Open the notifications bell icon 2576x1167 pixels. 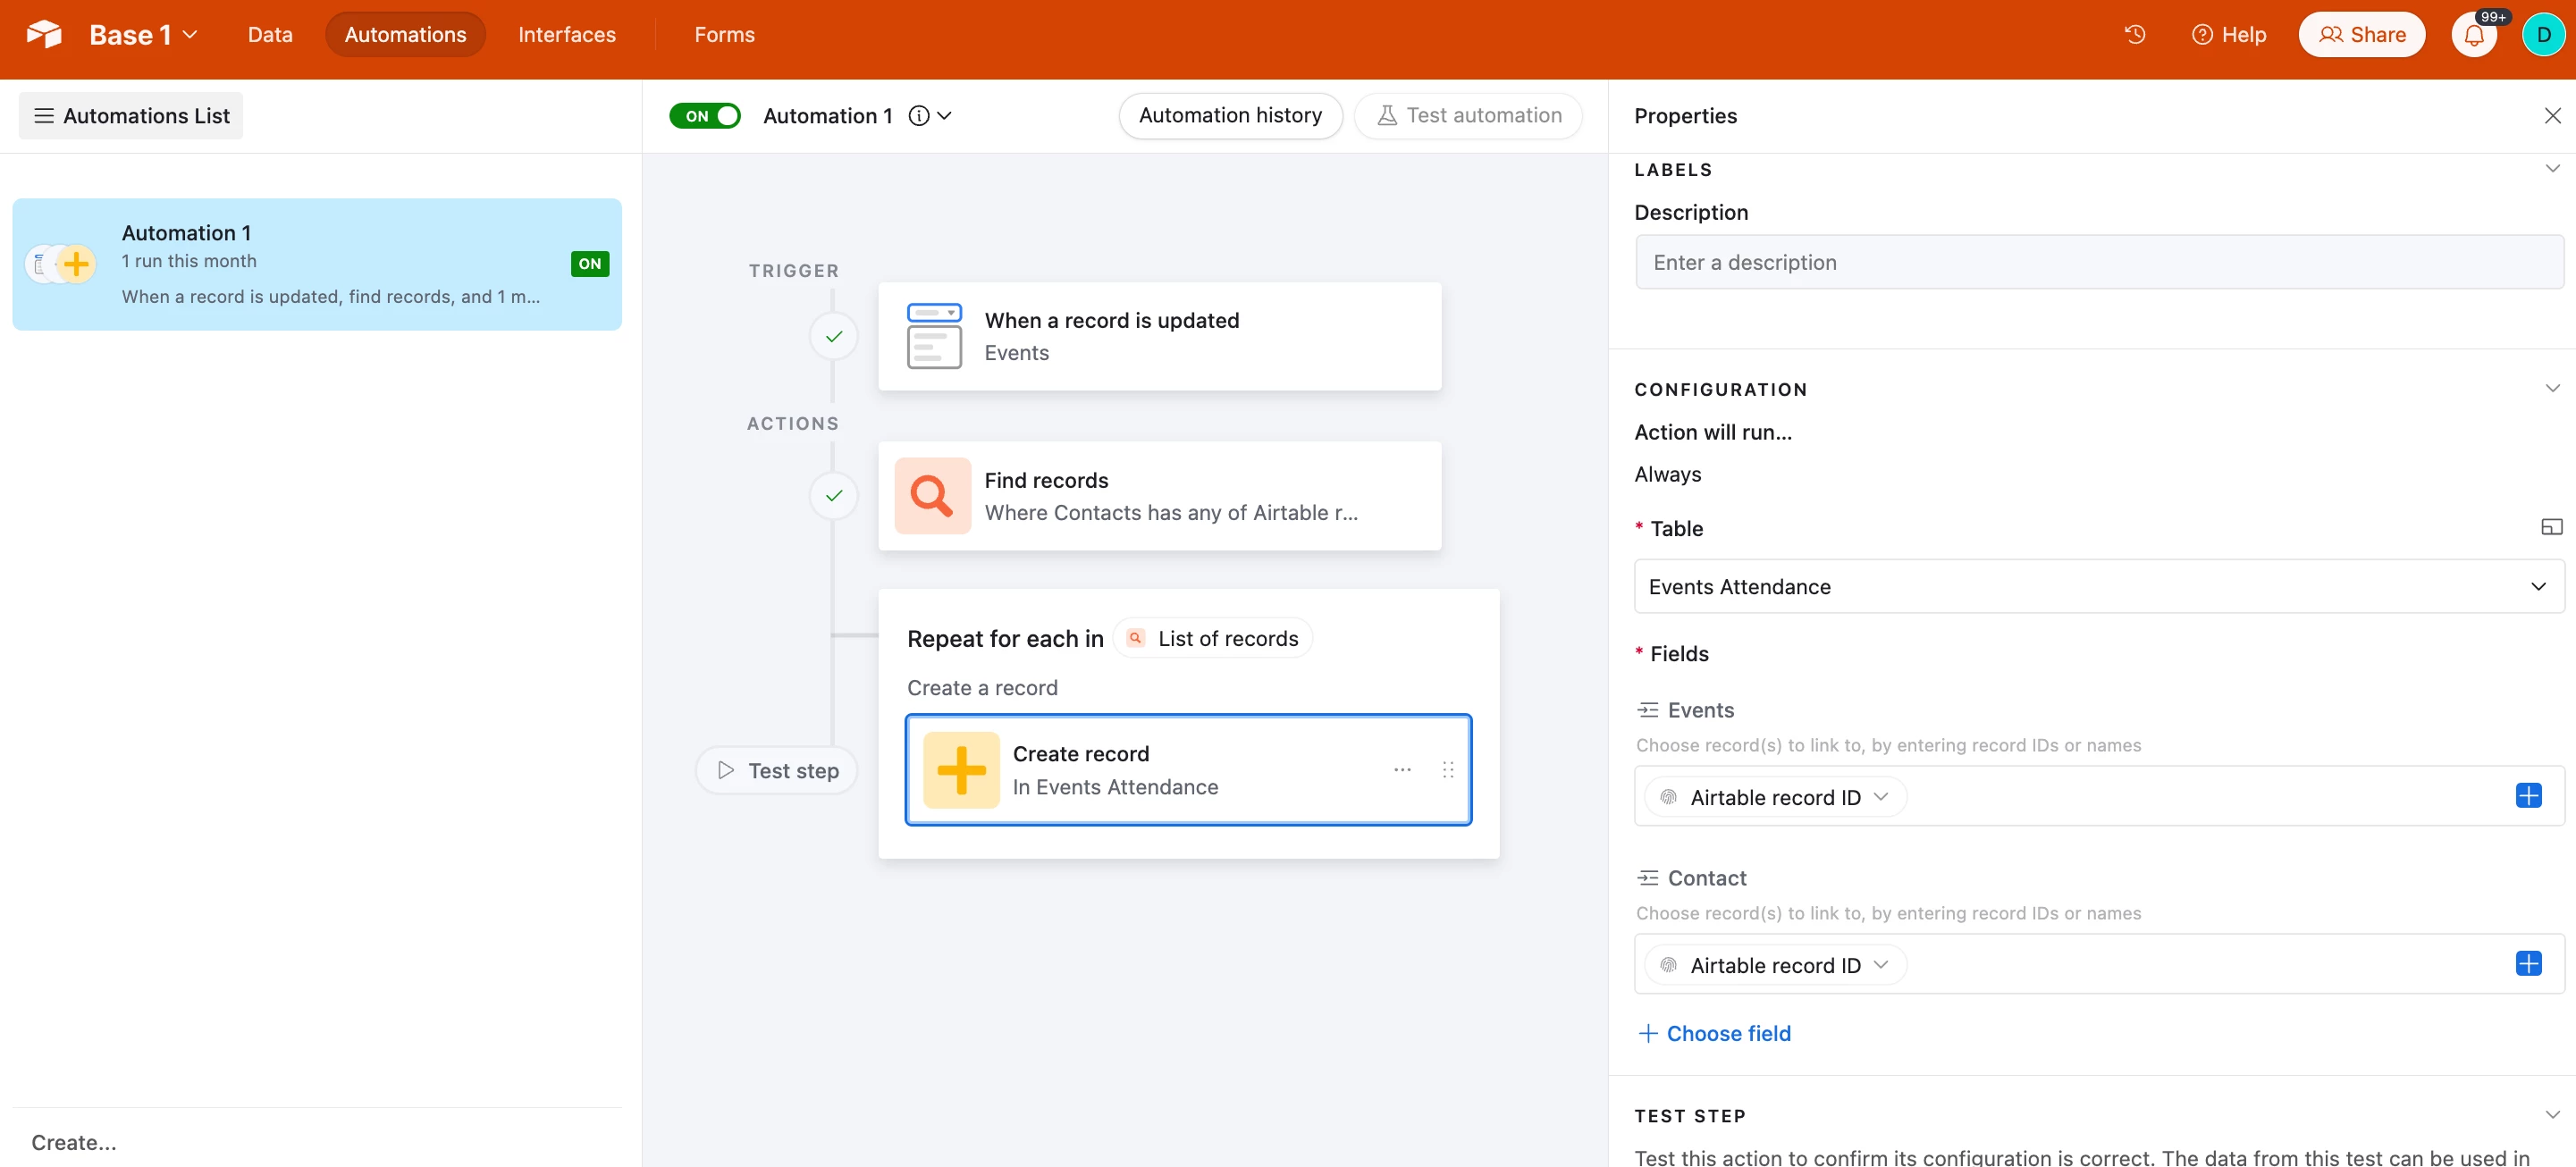pos(2473,35)
